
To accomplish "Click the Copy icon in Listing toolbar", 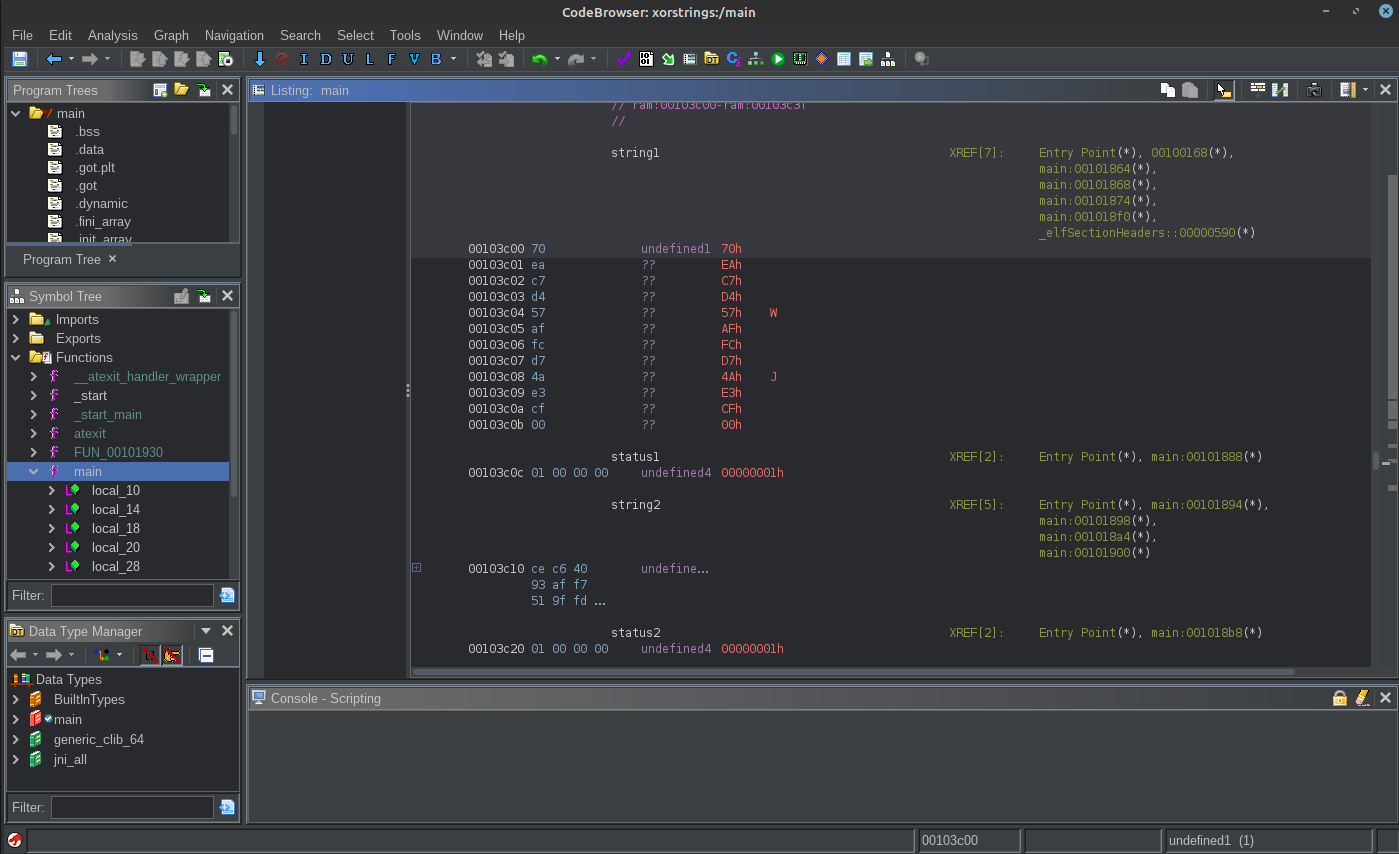I will pos(1167,90).
